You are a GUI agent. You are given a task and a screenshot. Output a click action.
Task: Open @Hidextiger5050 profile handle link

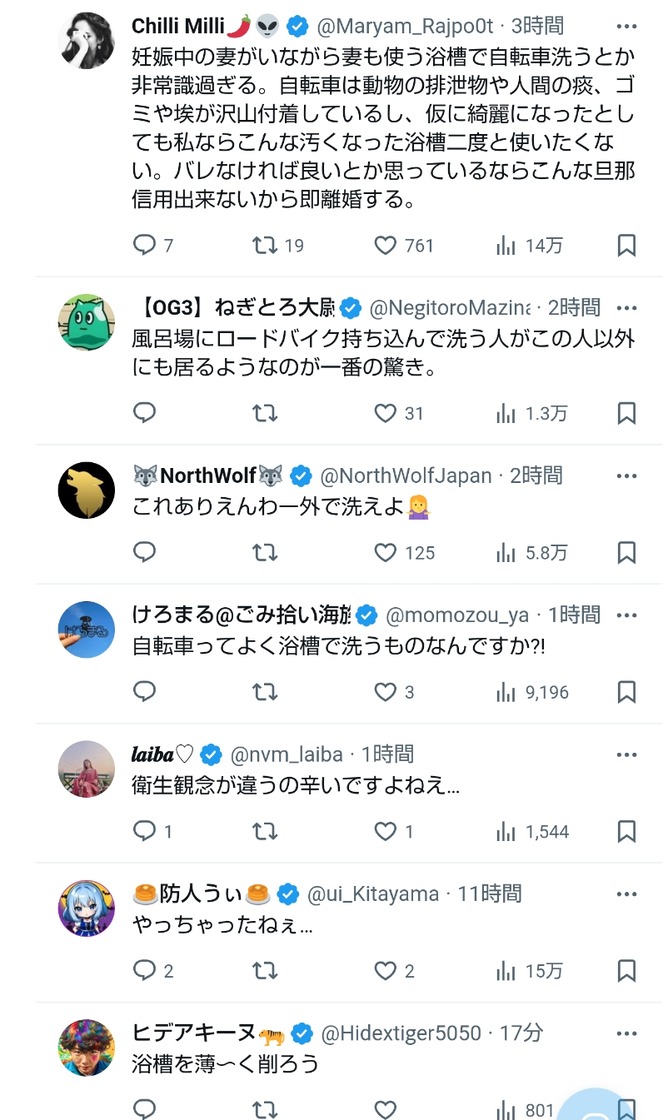click(x=400, y=1033)
